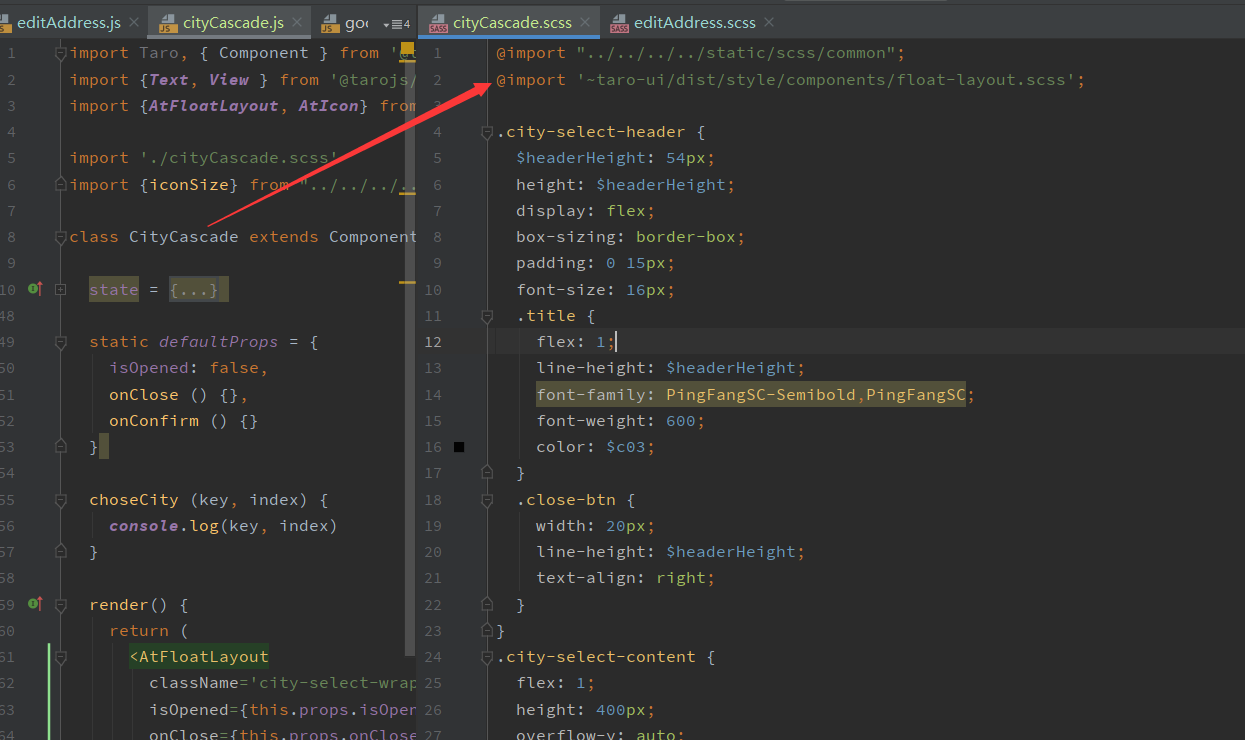Click the SASS file icon on editAddress.scss tab
This screenshot has width=1245, height=740.
point(619,23)
